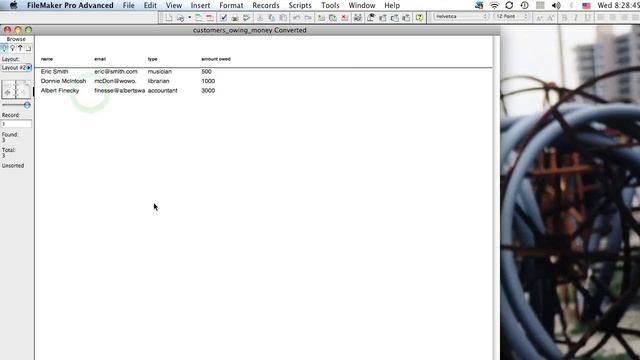640x360 pixels.
Task: Click the Find binoculars toolbar icon
Action: (358, 18)
